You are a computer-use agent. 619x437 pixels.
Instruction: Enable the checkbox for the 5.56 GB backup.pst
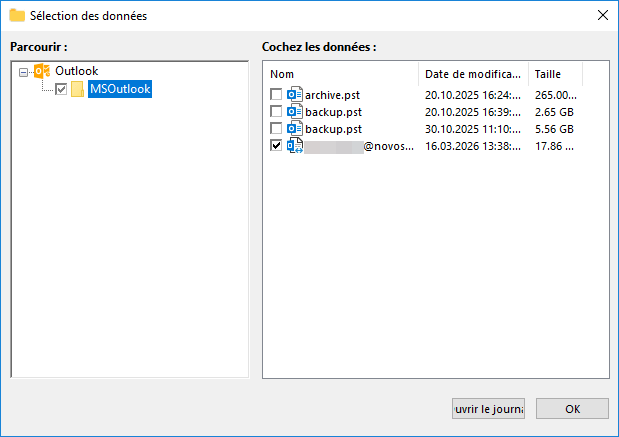coord(277,129)
